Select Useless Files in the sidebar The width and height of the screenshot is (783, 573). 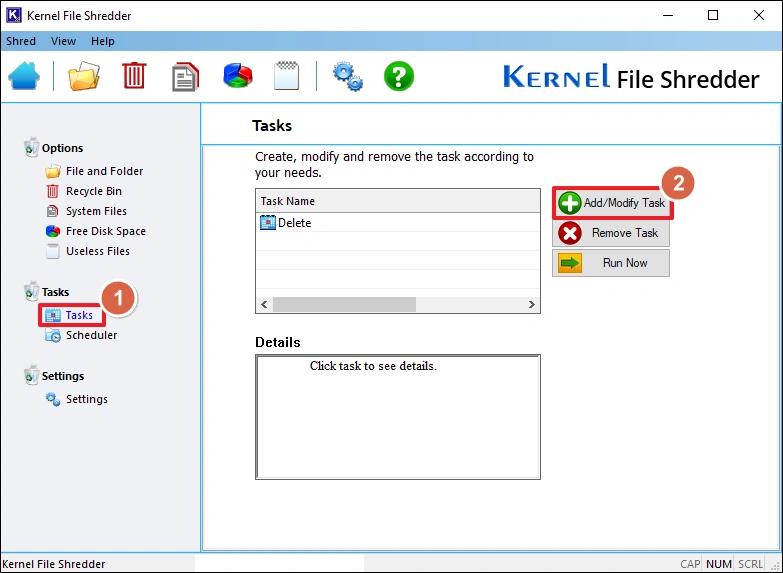97,251
